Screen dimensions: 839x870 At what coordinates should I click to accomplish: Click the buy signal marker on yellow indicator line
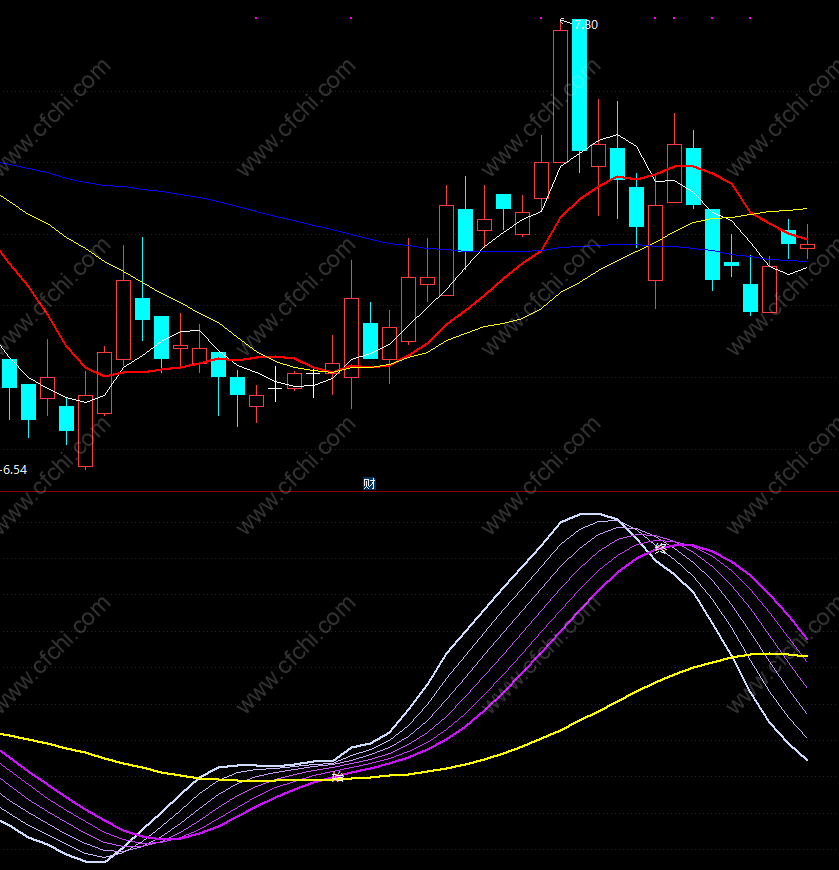point(337,777)
